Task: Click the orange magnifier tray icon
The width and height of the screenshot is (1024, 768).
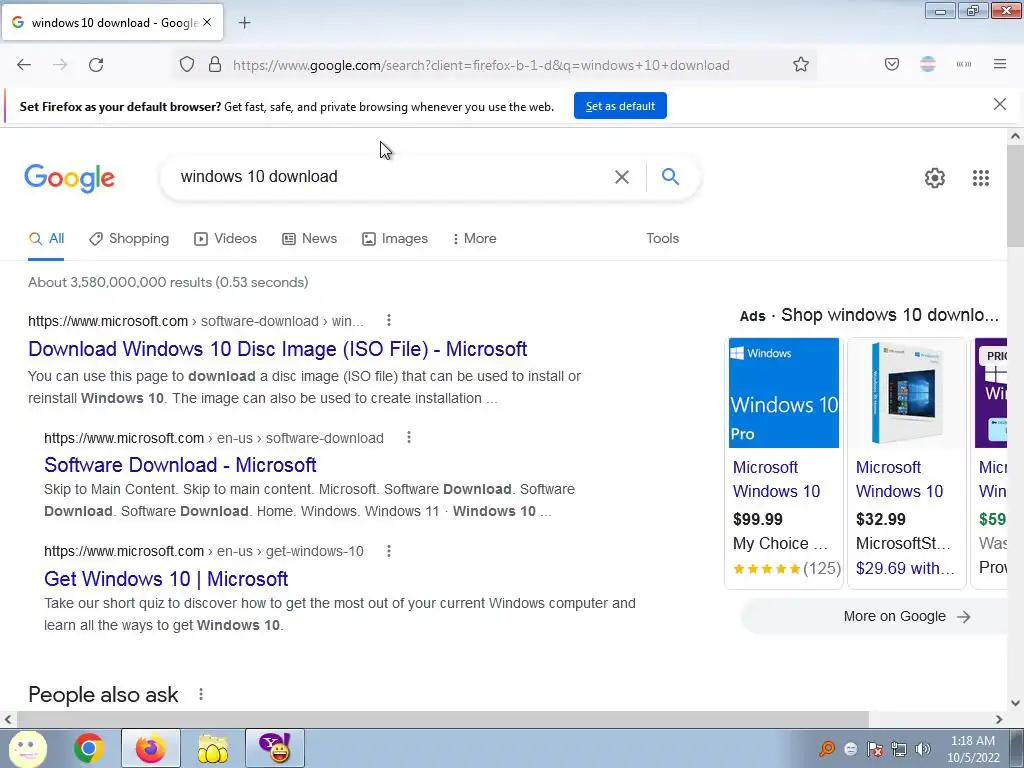Action: point(826,749)
